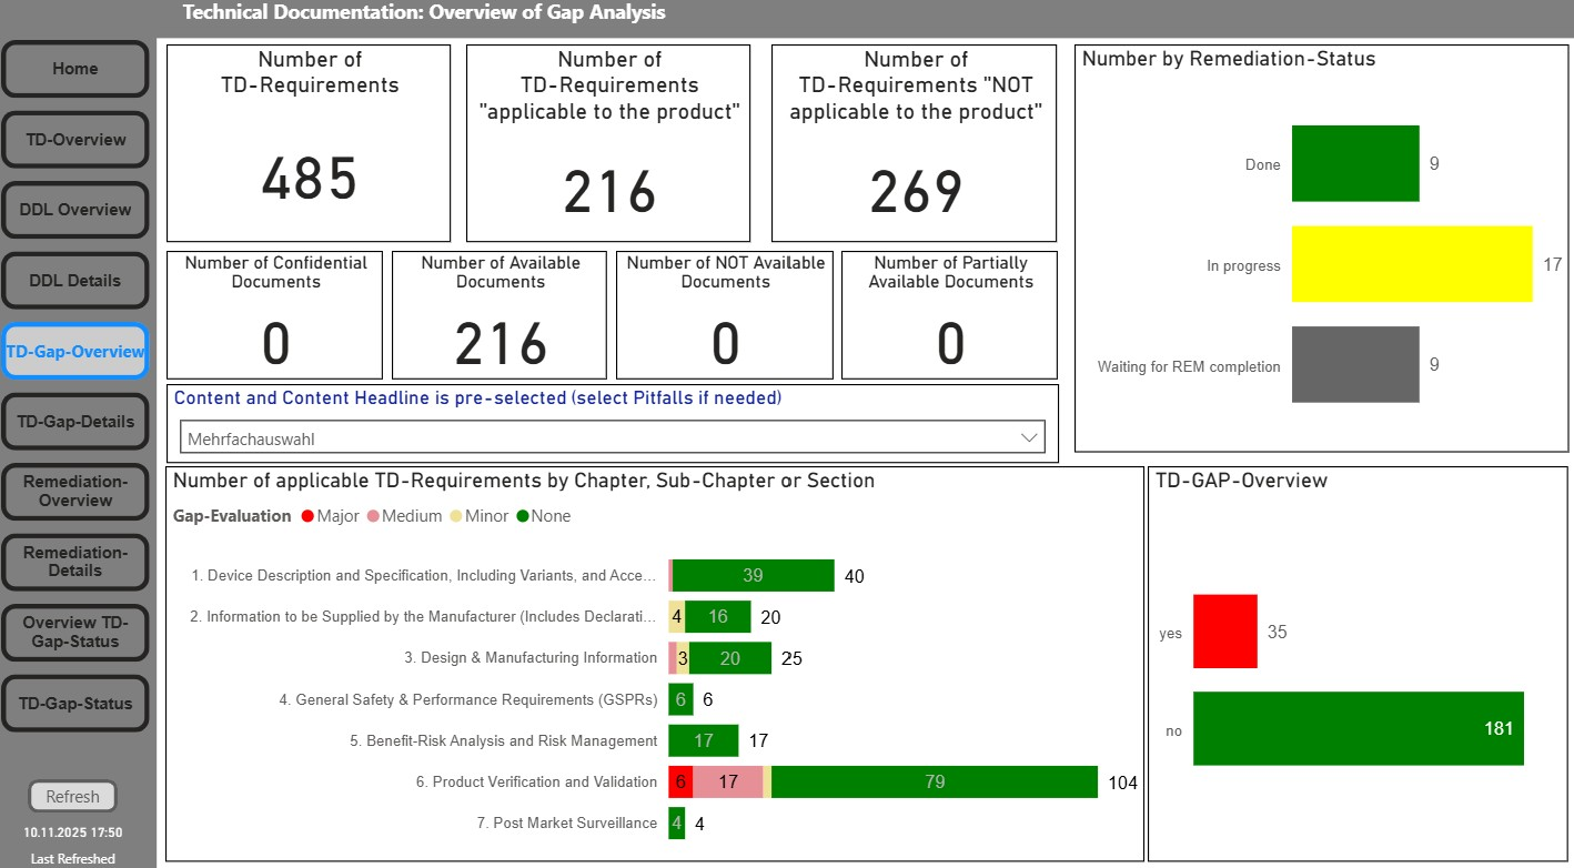
Task: Select the 485 TD-Requirements card
Action: click(309, 143)
